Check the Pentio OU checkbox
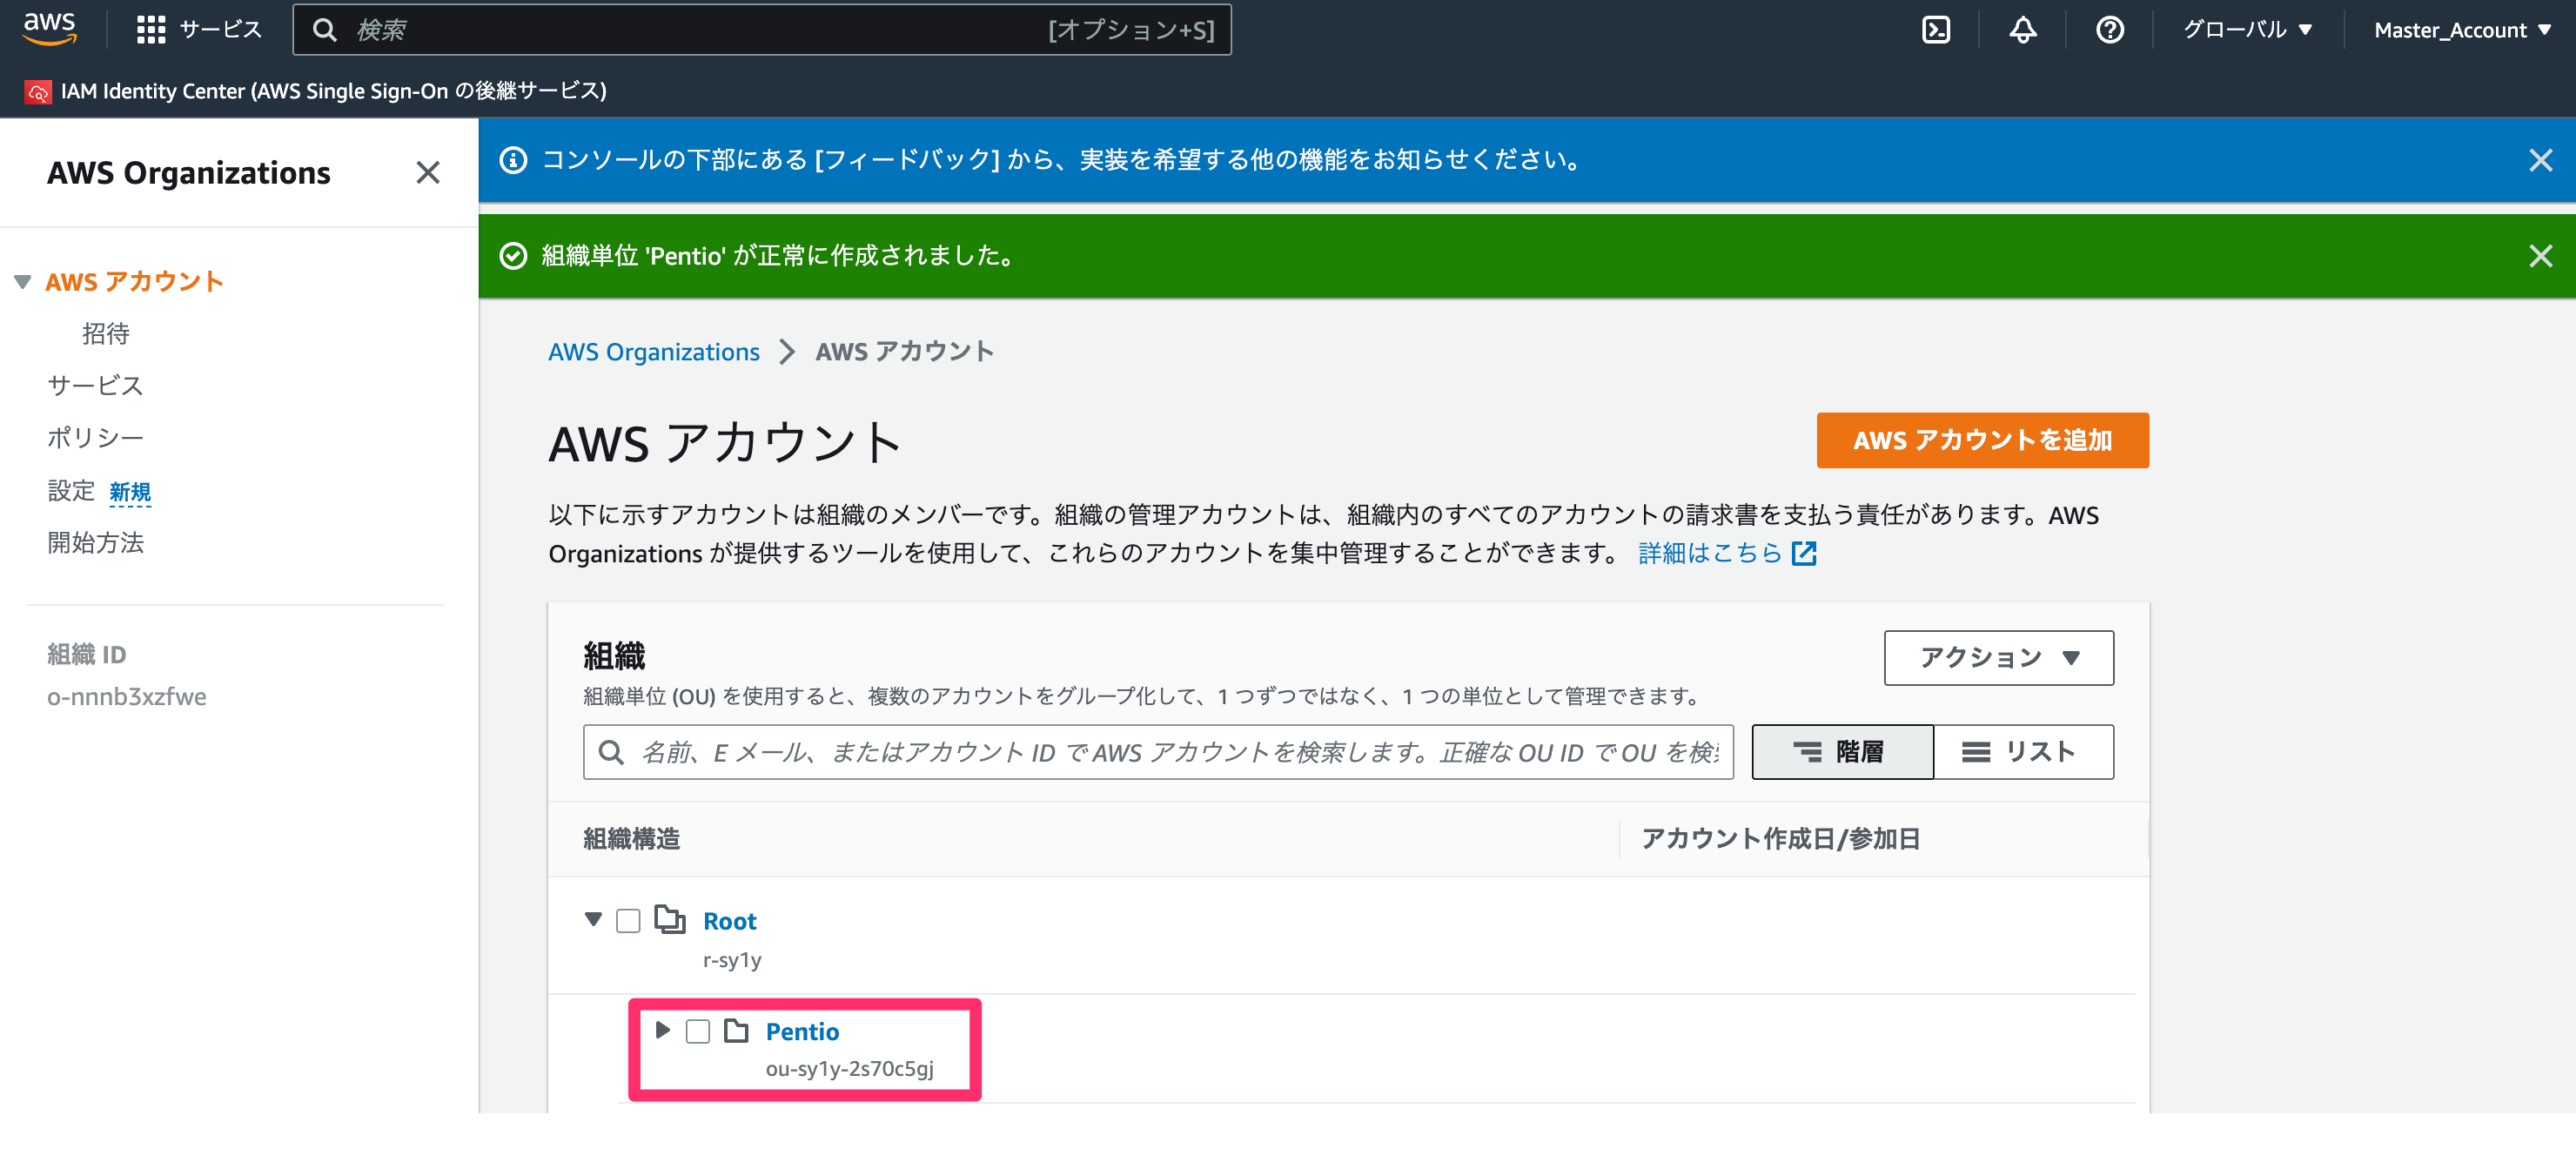2576x1149 pixels. pyautogui.click(x=698, y=1031)
